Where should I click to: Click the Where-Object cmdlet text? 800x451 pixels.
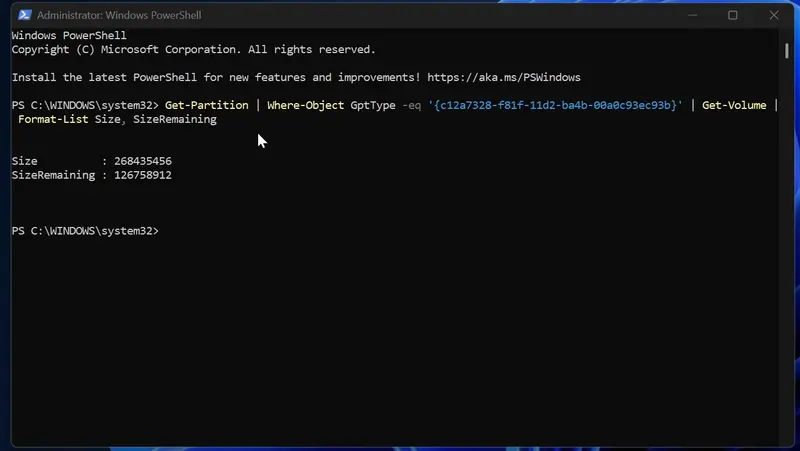tap(305, 105)
